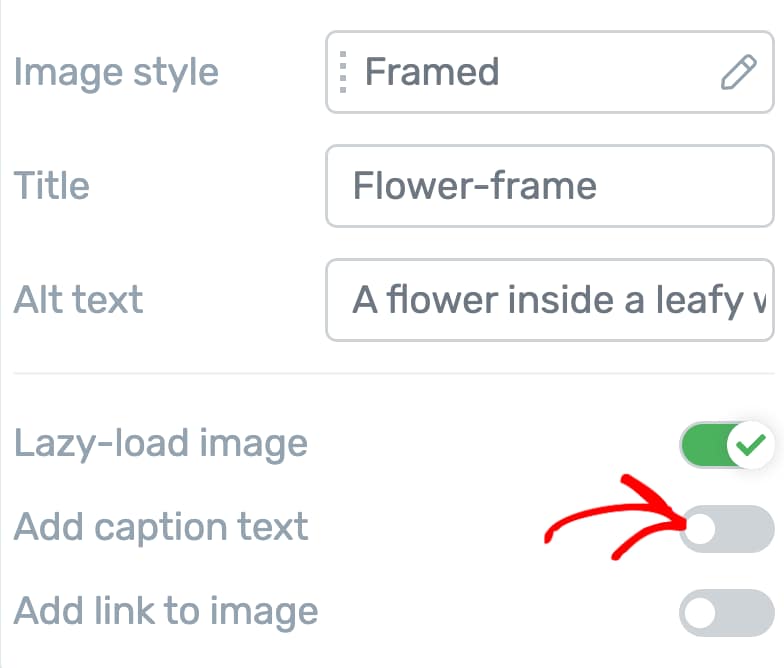Screen dimensions: 784x668
Task: Click the dotted drag handle before Framed
Action: coord(344,72)
